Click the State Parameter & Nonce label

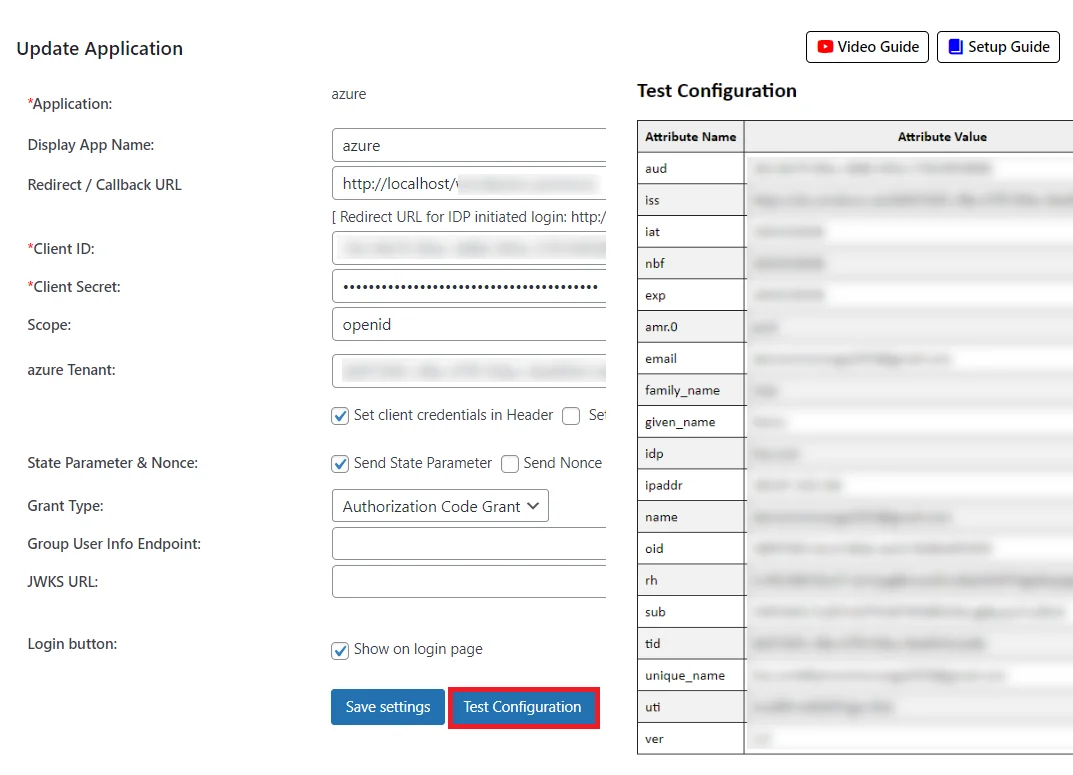(112, 463)
